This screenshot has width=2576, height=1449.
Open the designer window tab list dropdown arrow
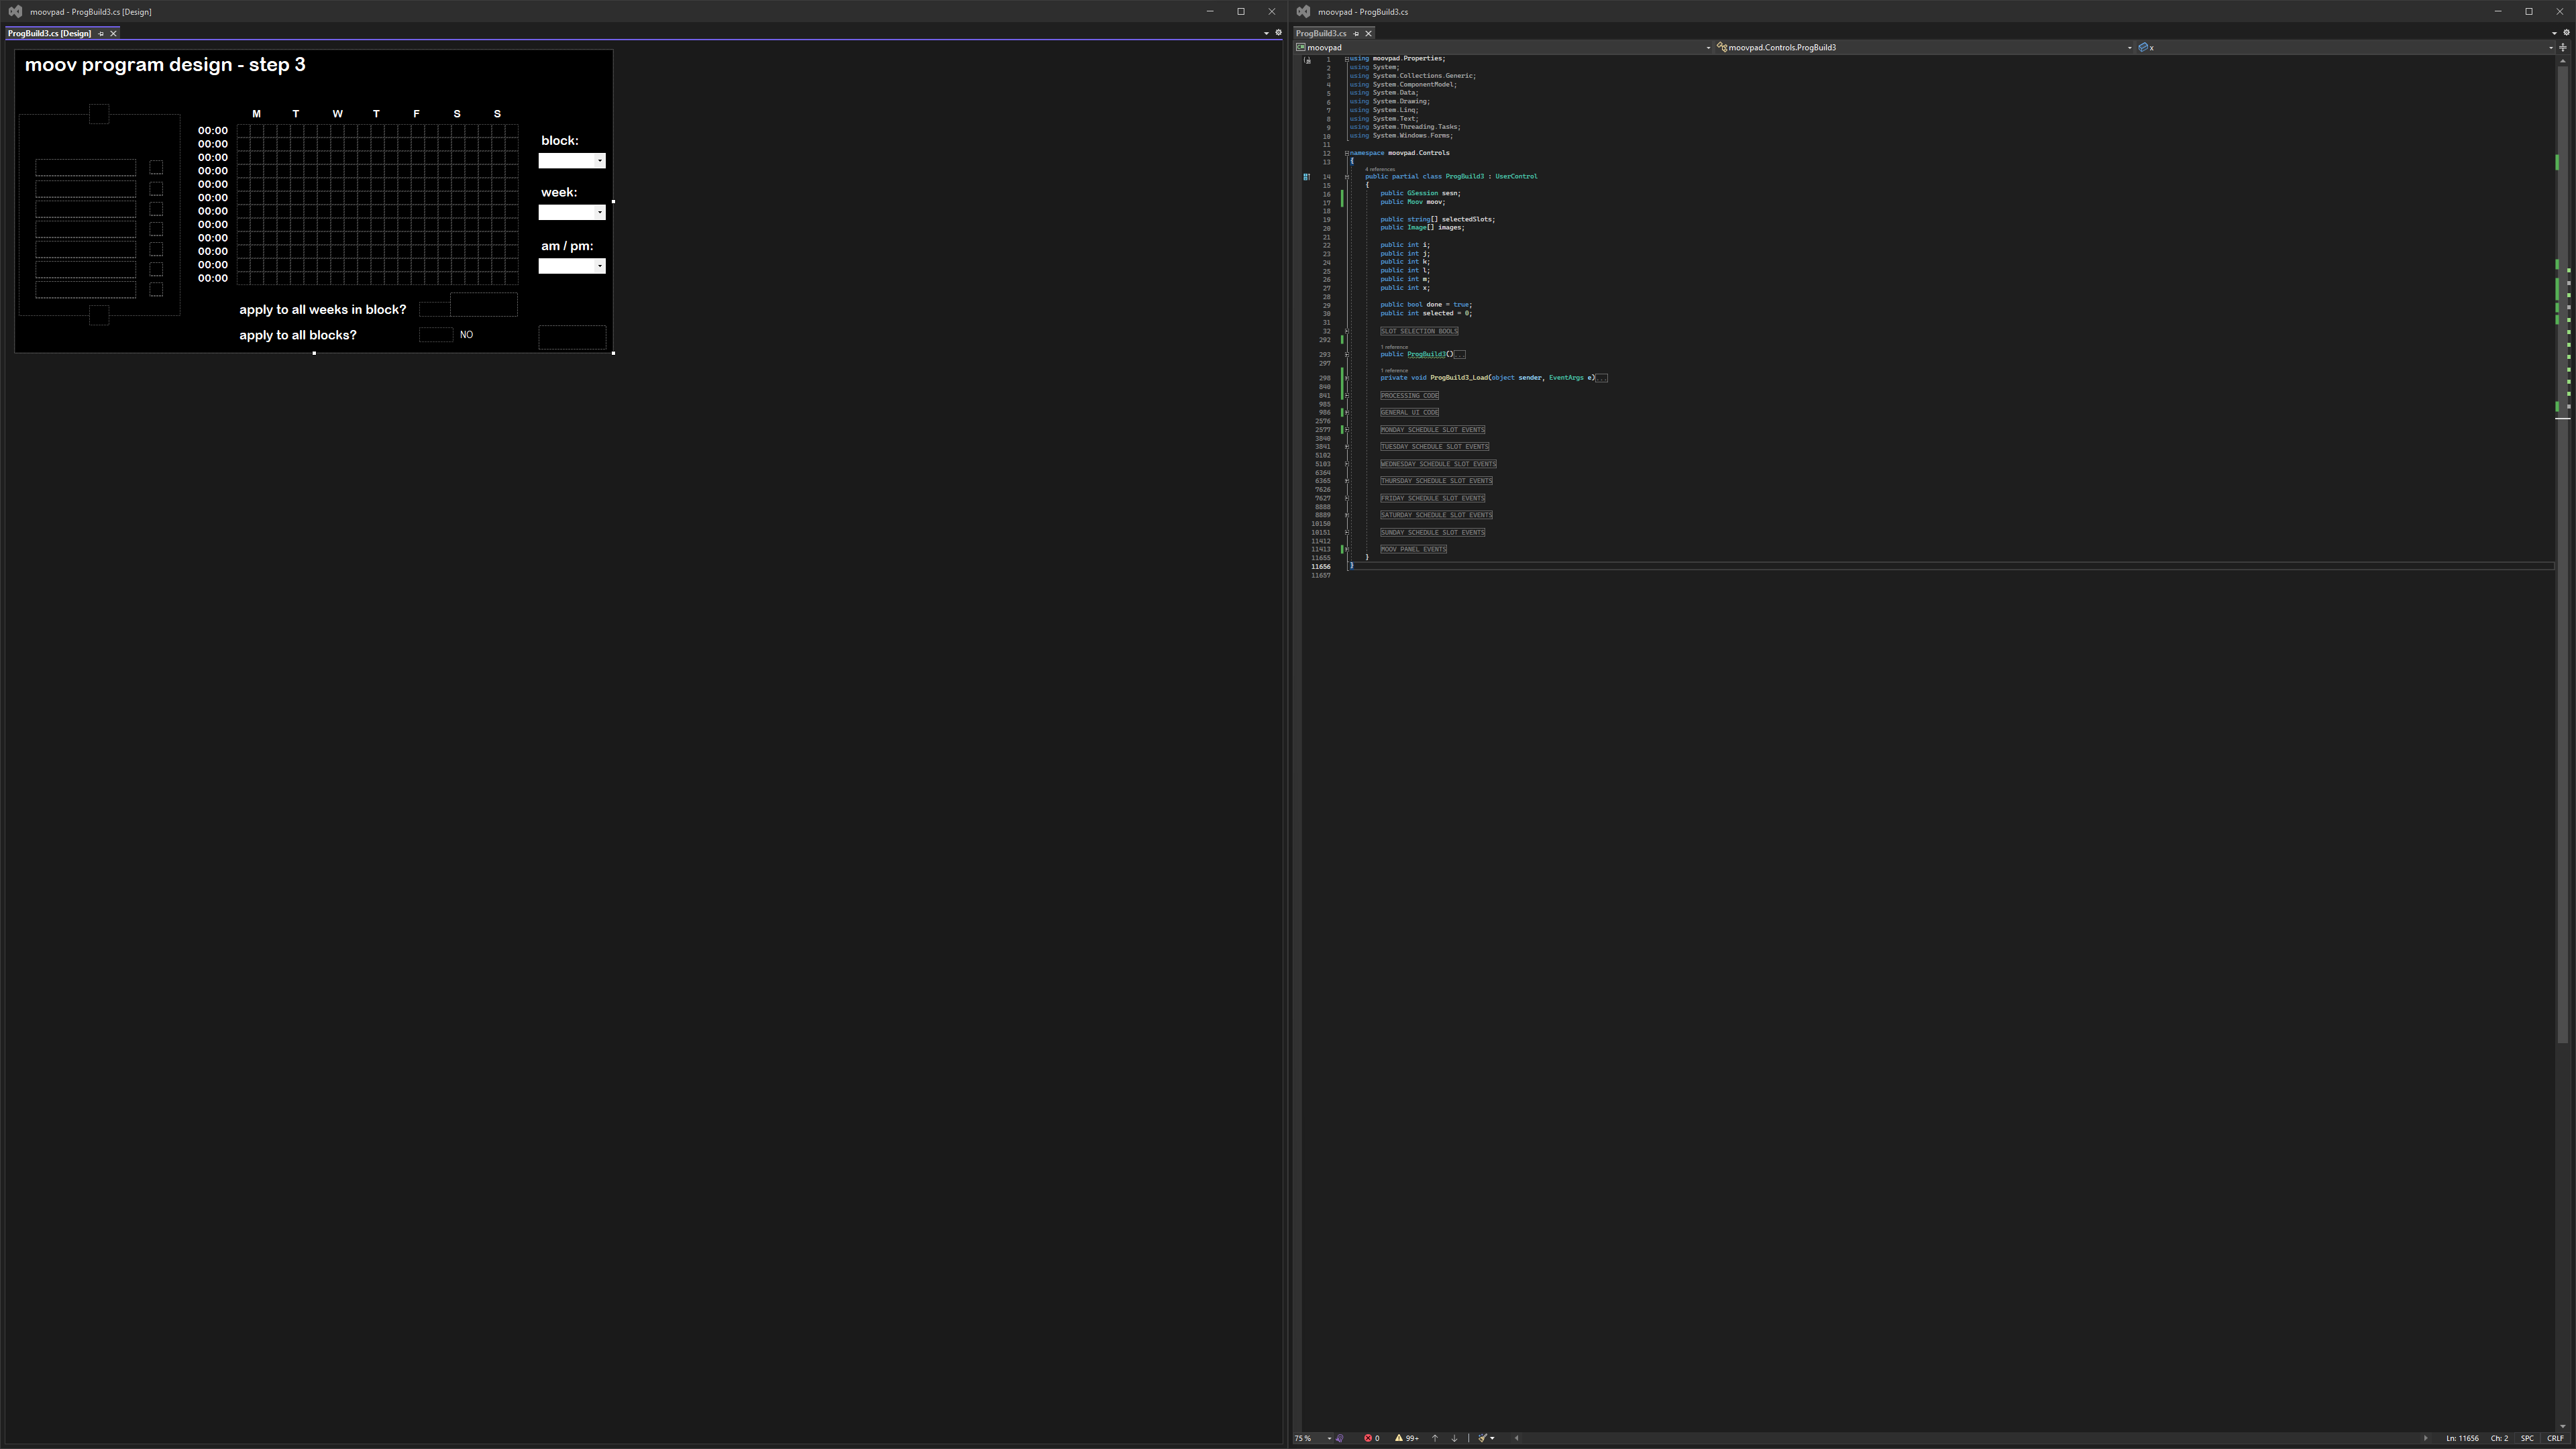(1266, 33)
